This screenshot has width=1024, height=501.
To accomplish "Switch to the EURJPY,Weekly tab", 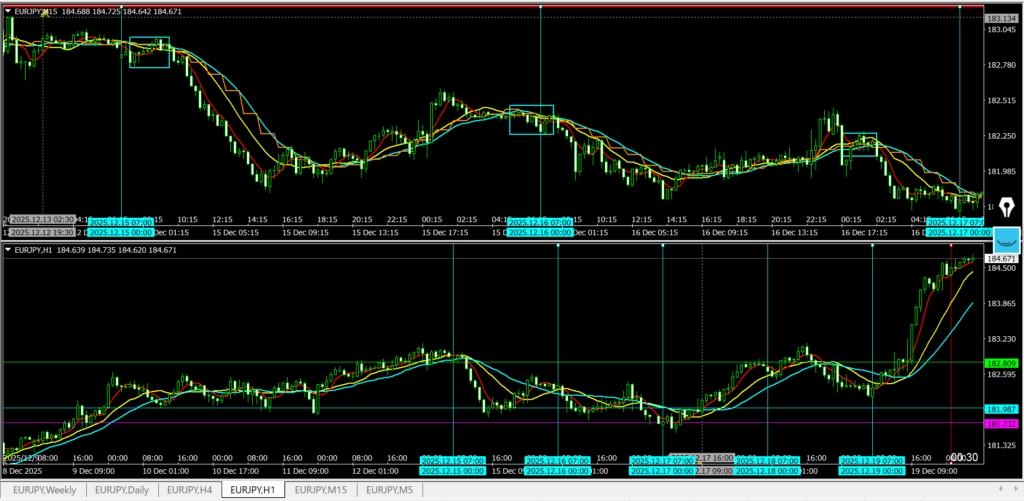I will 42,490.
